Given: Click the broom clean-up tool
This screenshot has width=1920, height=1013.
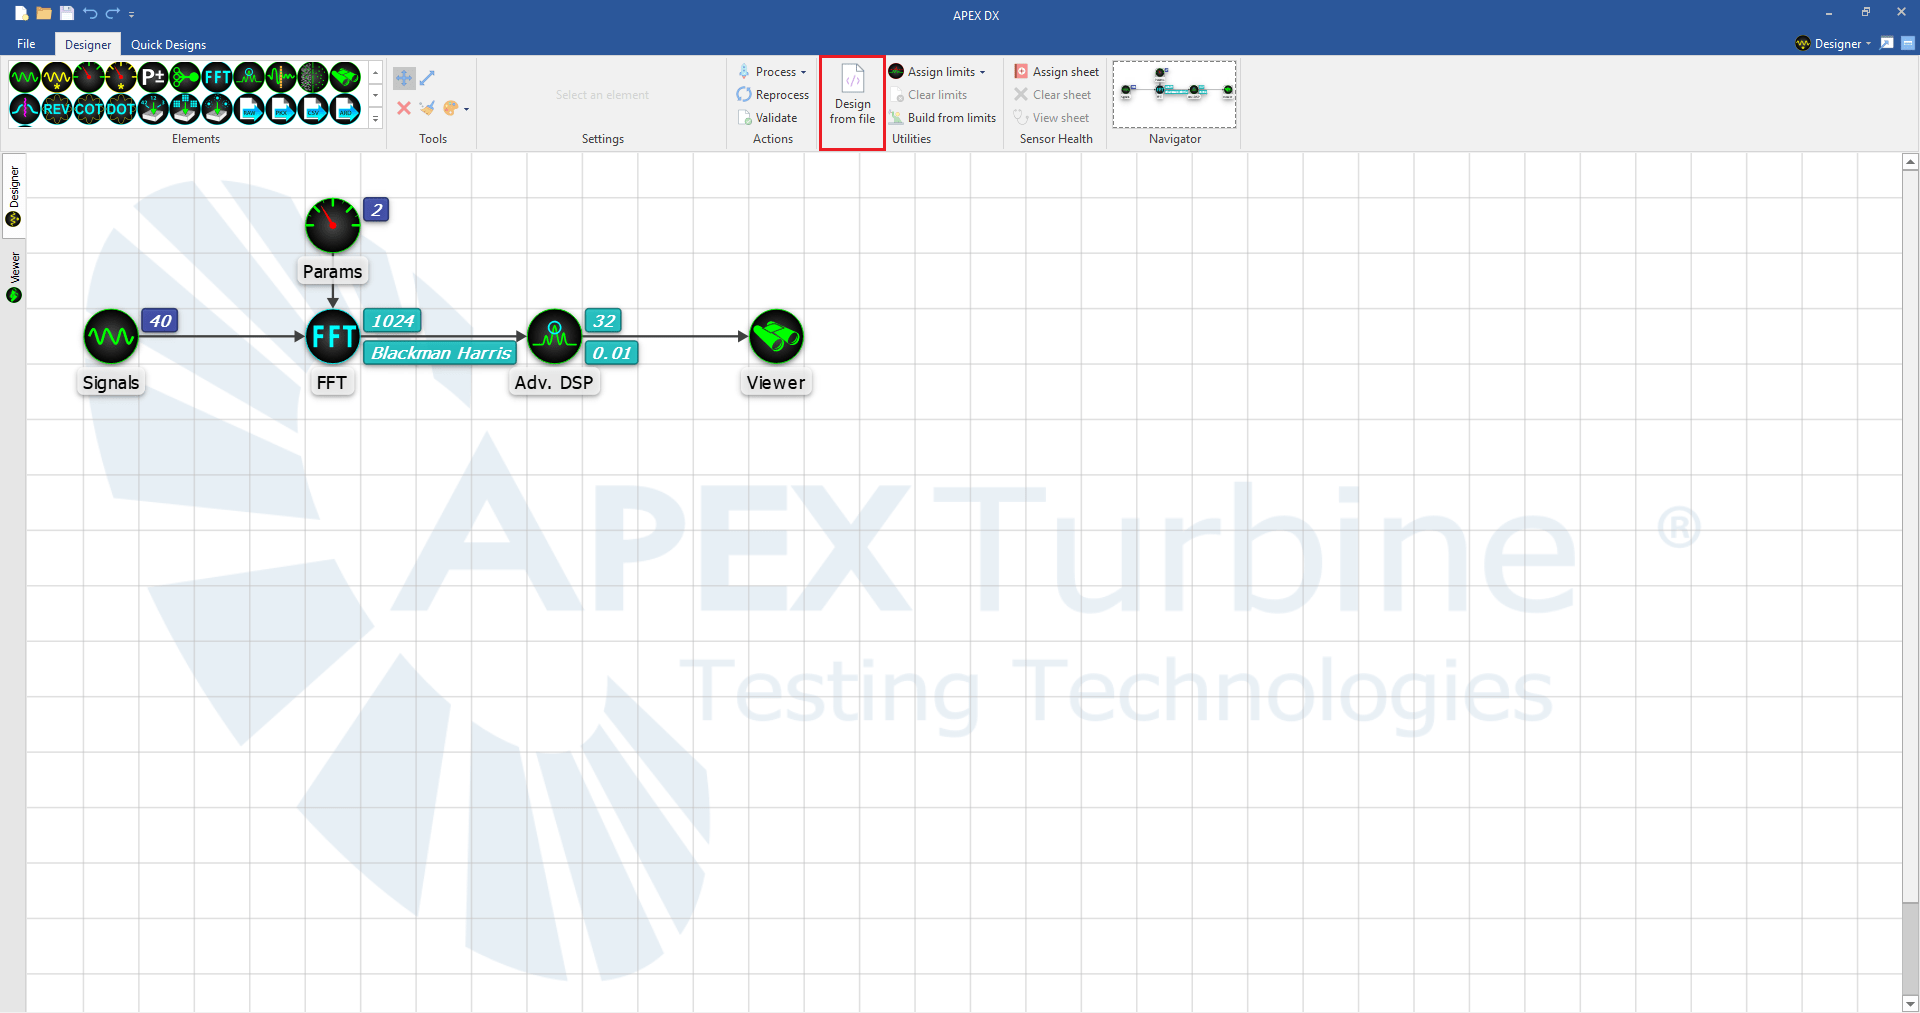Looking at the screenshot, I should click(427, 108).
